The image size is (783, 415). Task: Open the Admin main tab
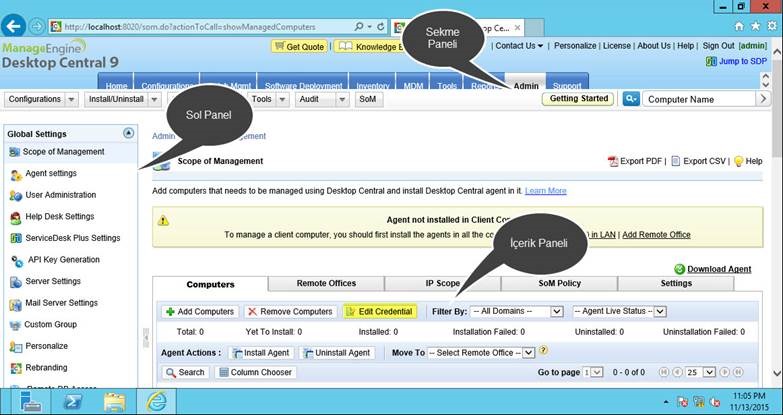point(526,82)
